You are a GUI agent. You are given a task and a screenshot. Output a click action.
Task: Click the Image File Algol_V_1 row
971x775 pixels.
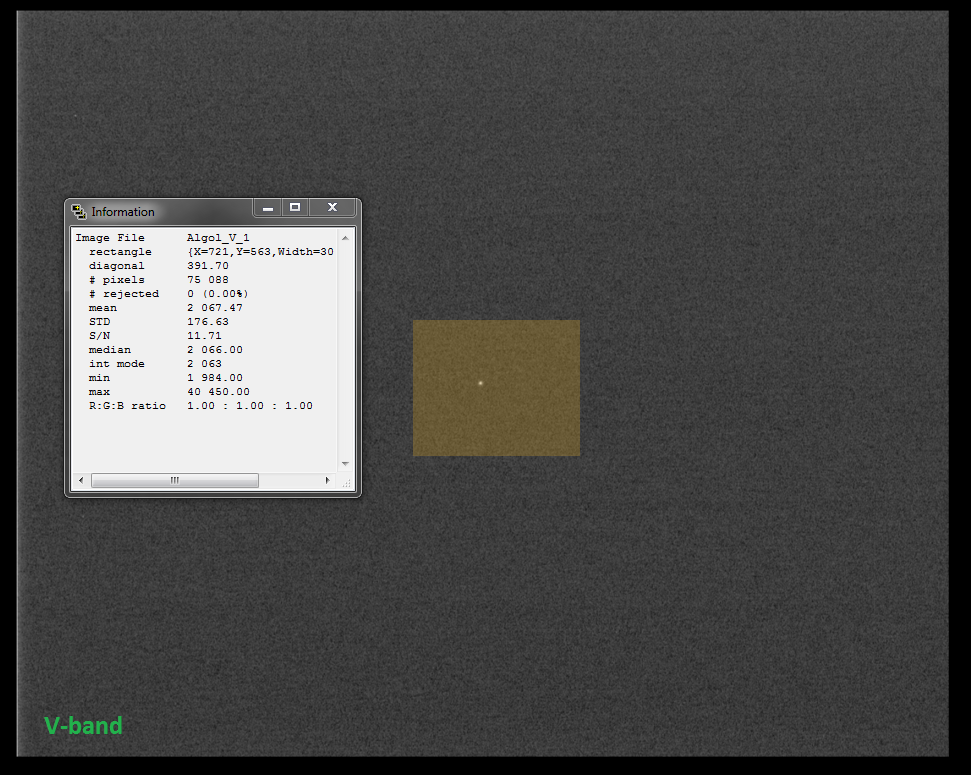162,238
